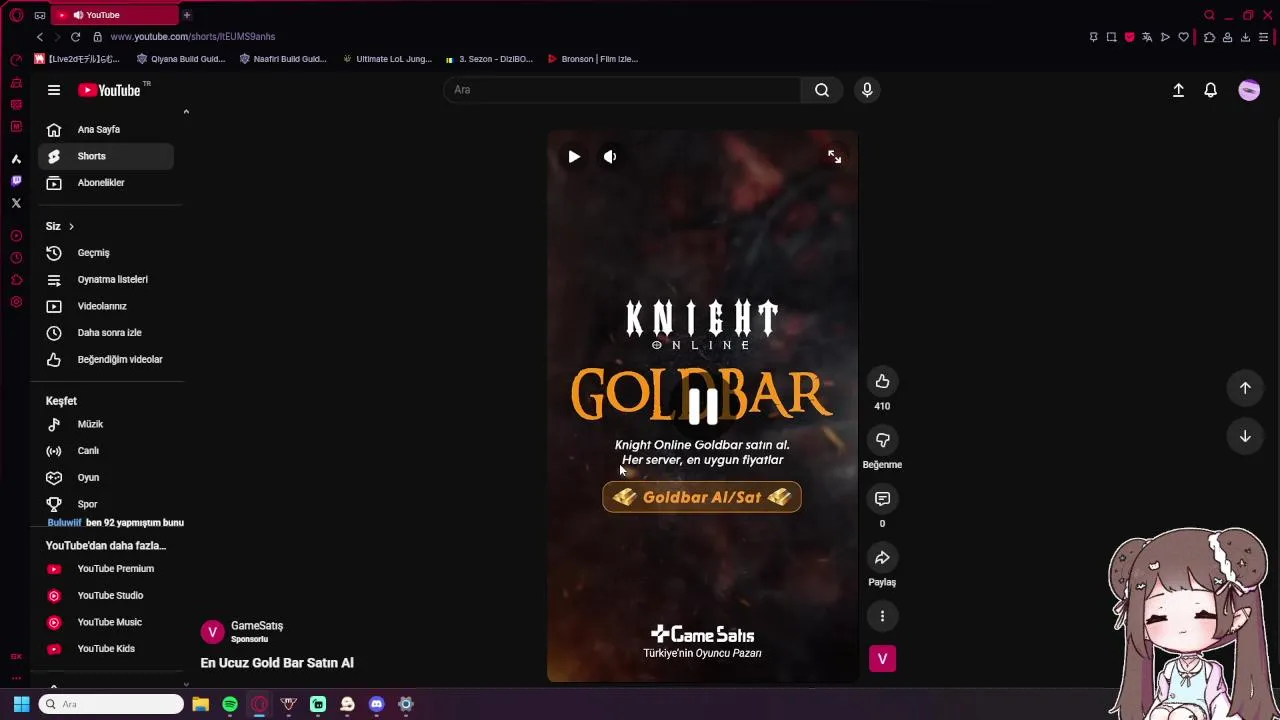Dislike the Short (Beğenme)
Image resolution: width=1280 pixels, height=720 pixels.
point(882,440)
